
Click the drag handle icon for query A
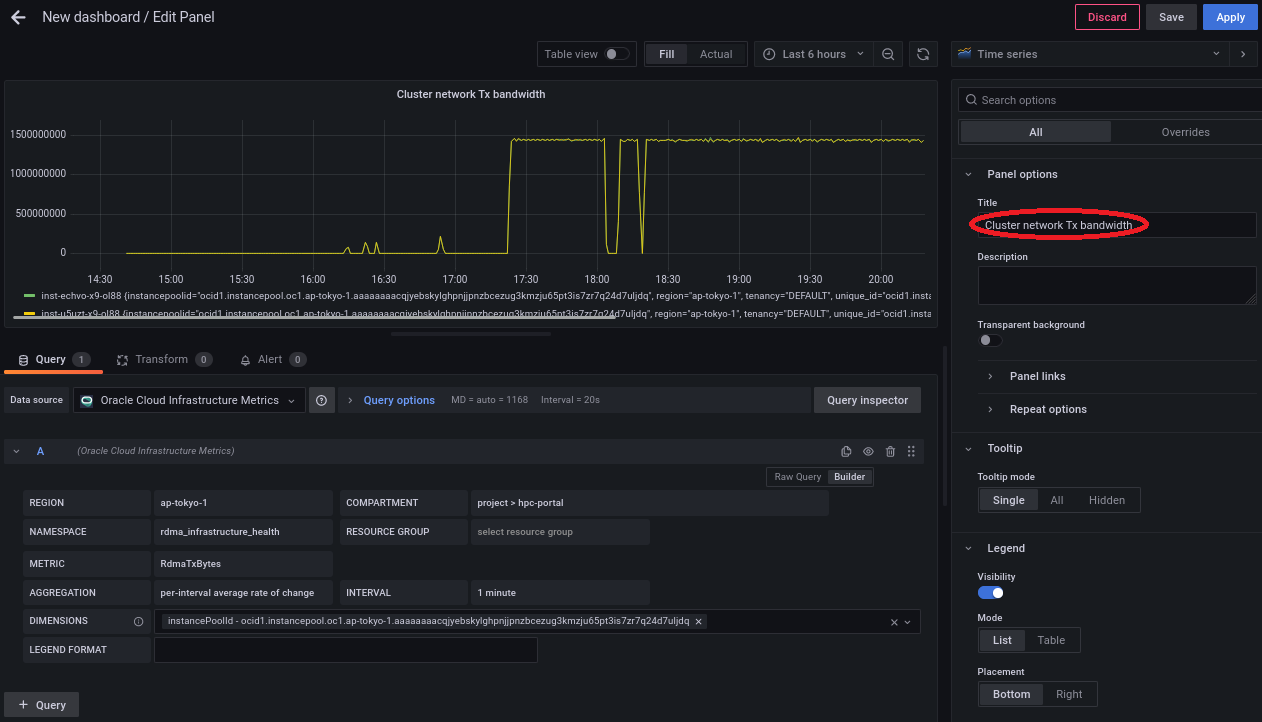(911, 452)
